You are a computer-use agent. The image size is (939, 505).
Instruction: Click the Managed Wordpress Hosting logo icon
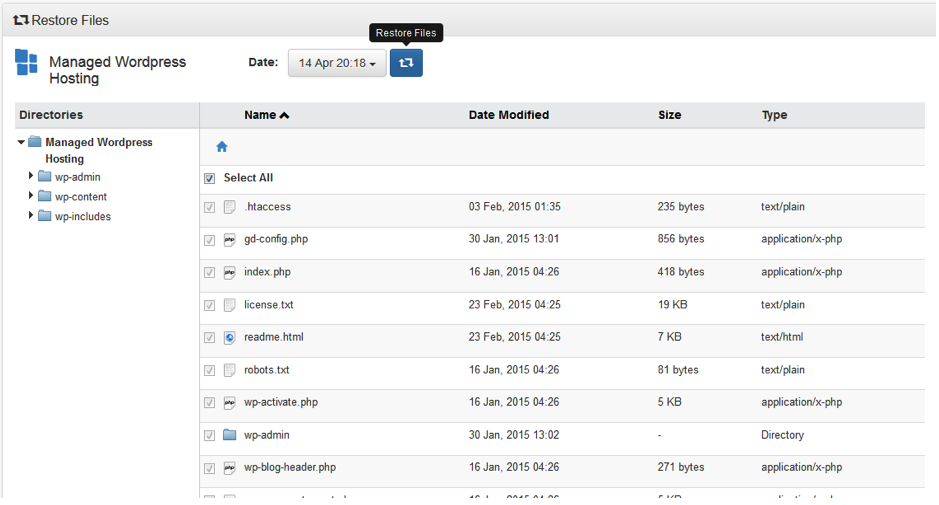[x=26, y=63]
